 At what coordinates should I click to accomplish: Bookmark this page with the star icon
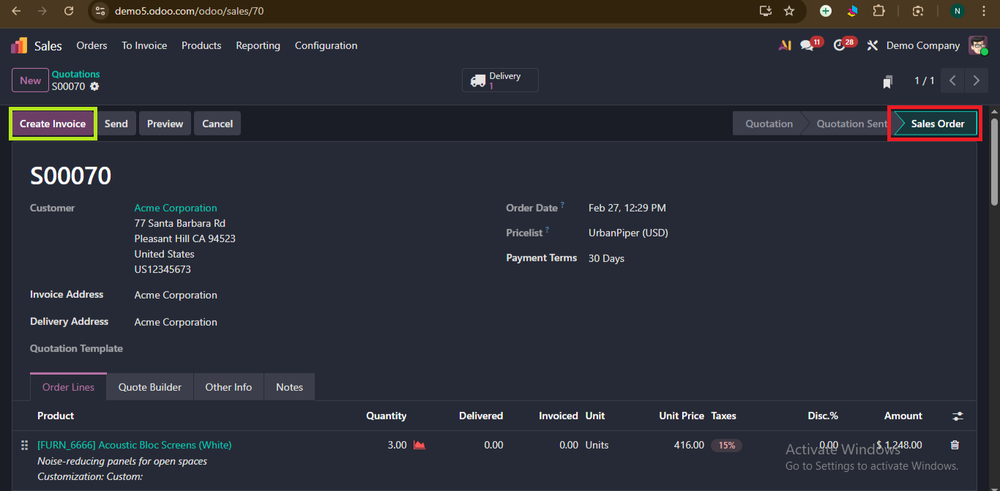(789, 11)
